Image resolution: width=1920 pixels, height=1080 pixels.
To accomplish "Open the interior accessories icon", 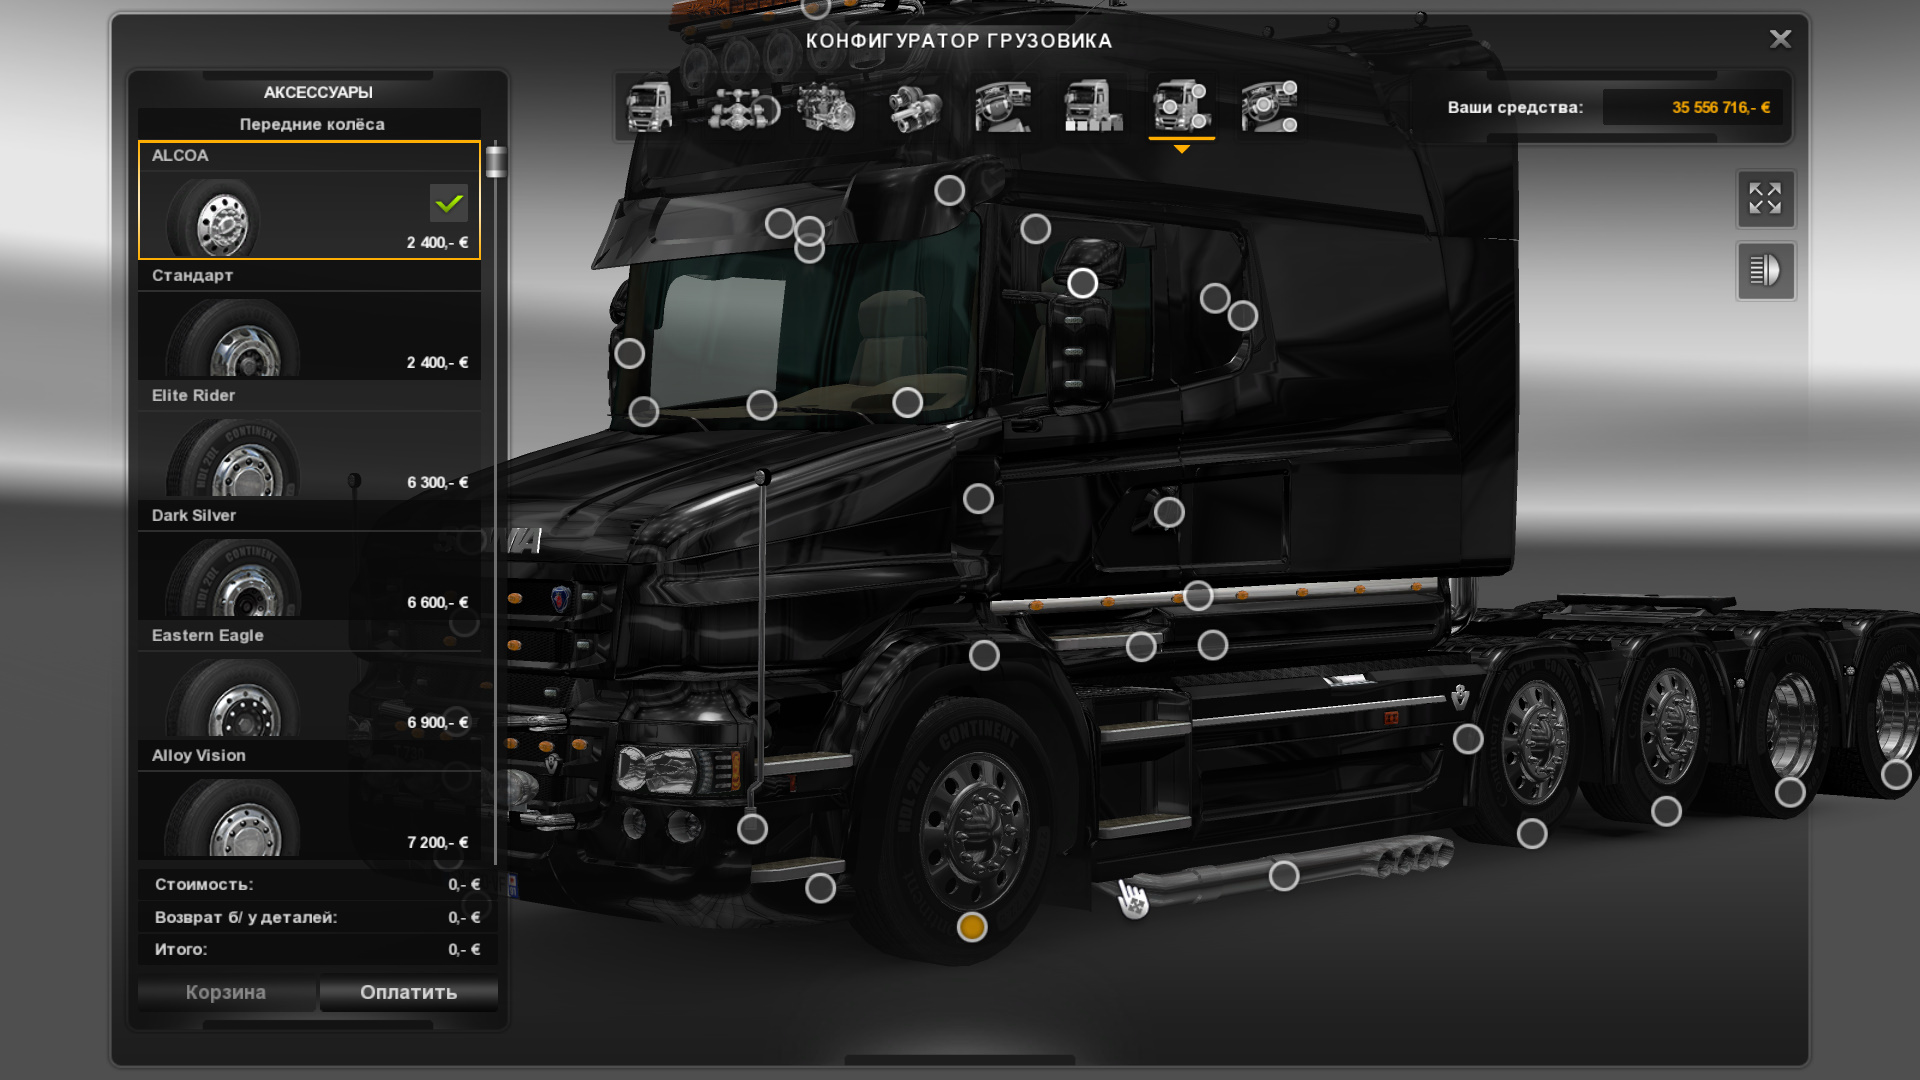I will (1269, 107).
